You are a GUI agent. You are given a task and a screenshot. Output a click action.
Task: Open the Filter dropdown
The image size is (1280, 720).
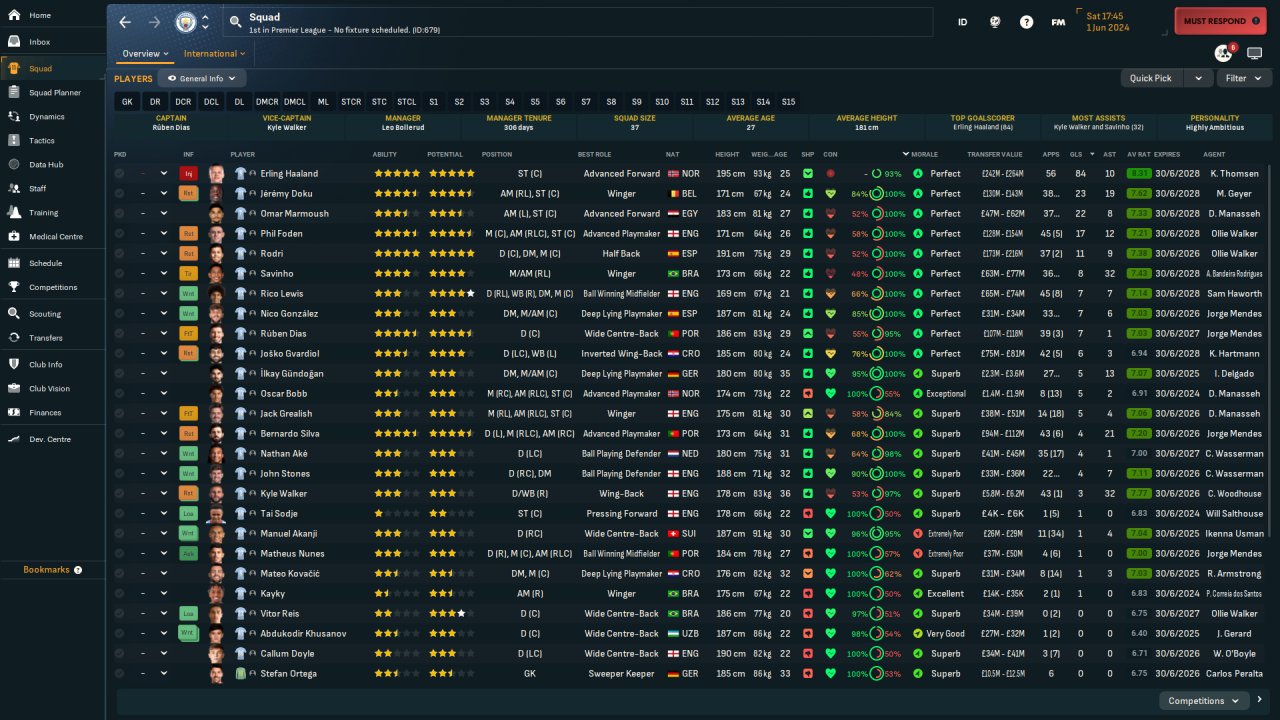pyautogui.click(x=1244, y=78)
